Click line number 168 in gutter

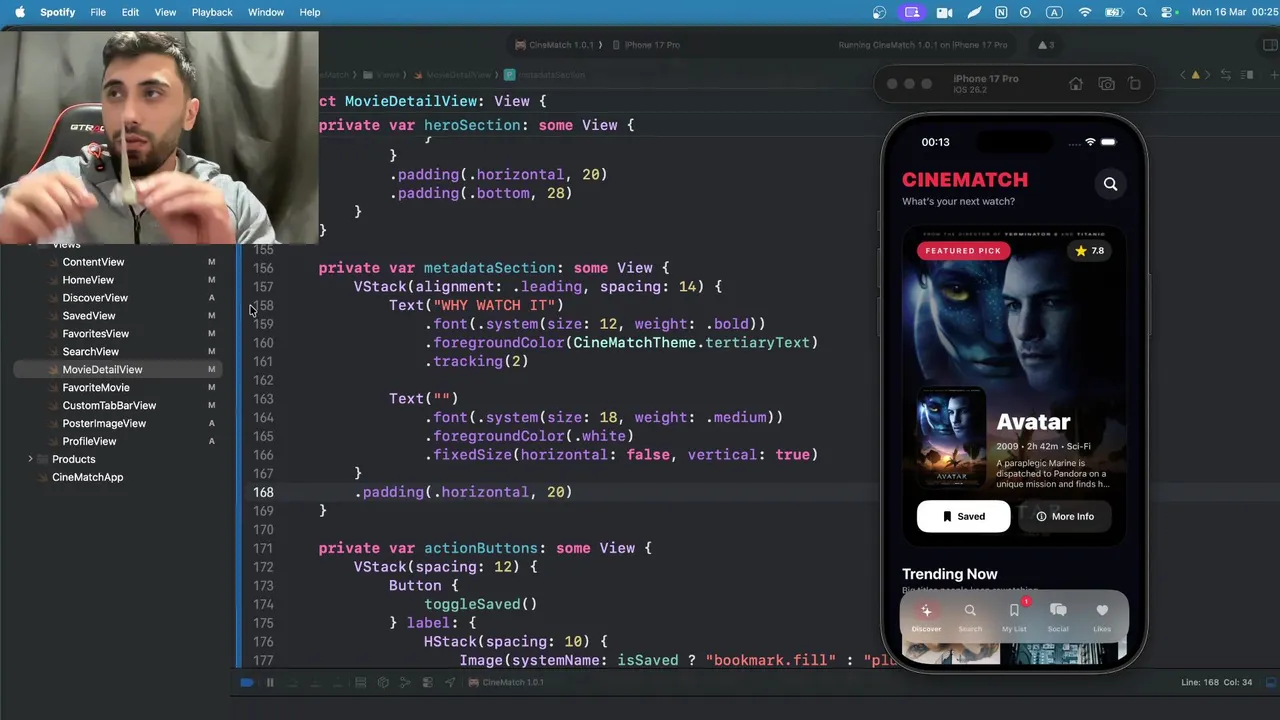click(263, 492)
